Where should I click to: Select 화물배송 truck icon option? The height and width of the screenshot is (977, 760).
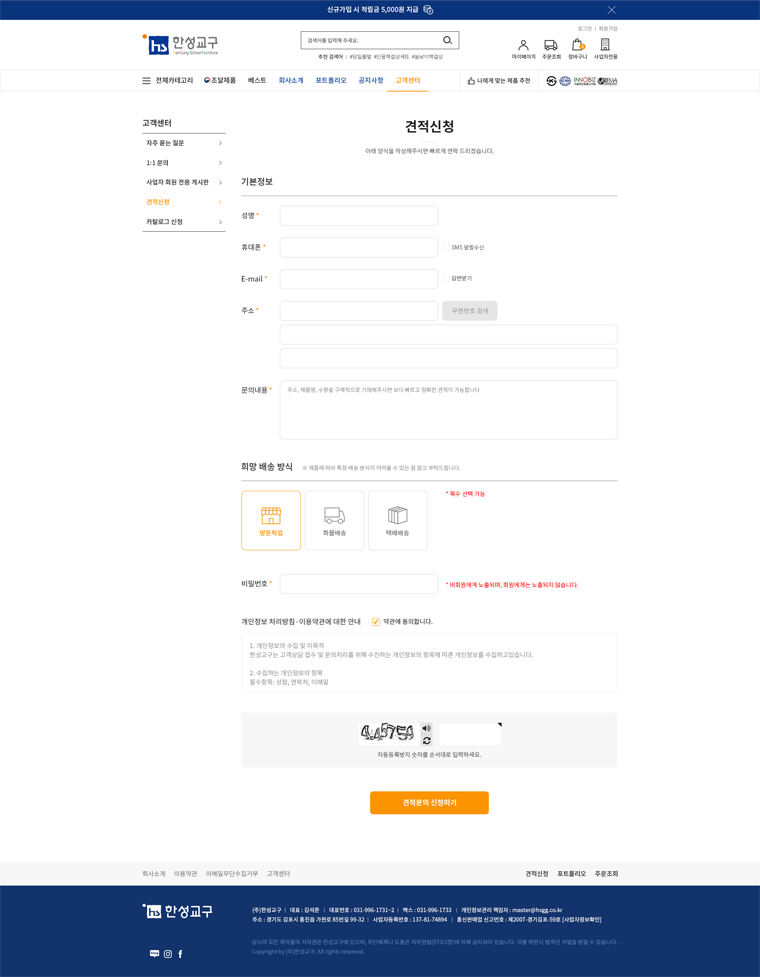(335, 520)
